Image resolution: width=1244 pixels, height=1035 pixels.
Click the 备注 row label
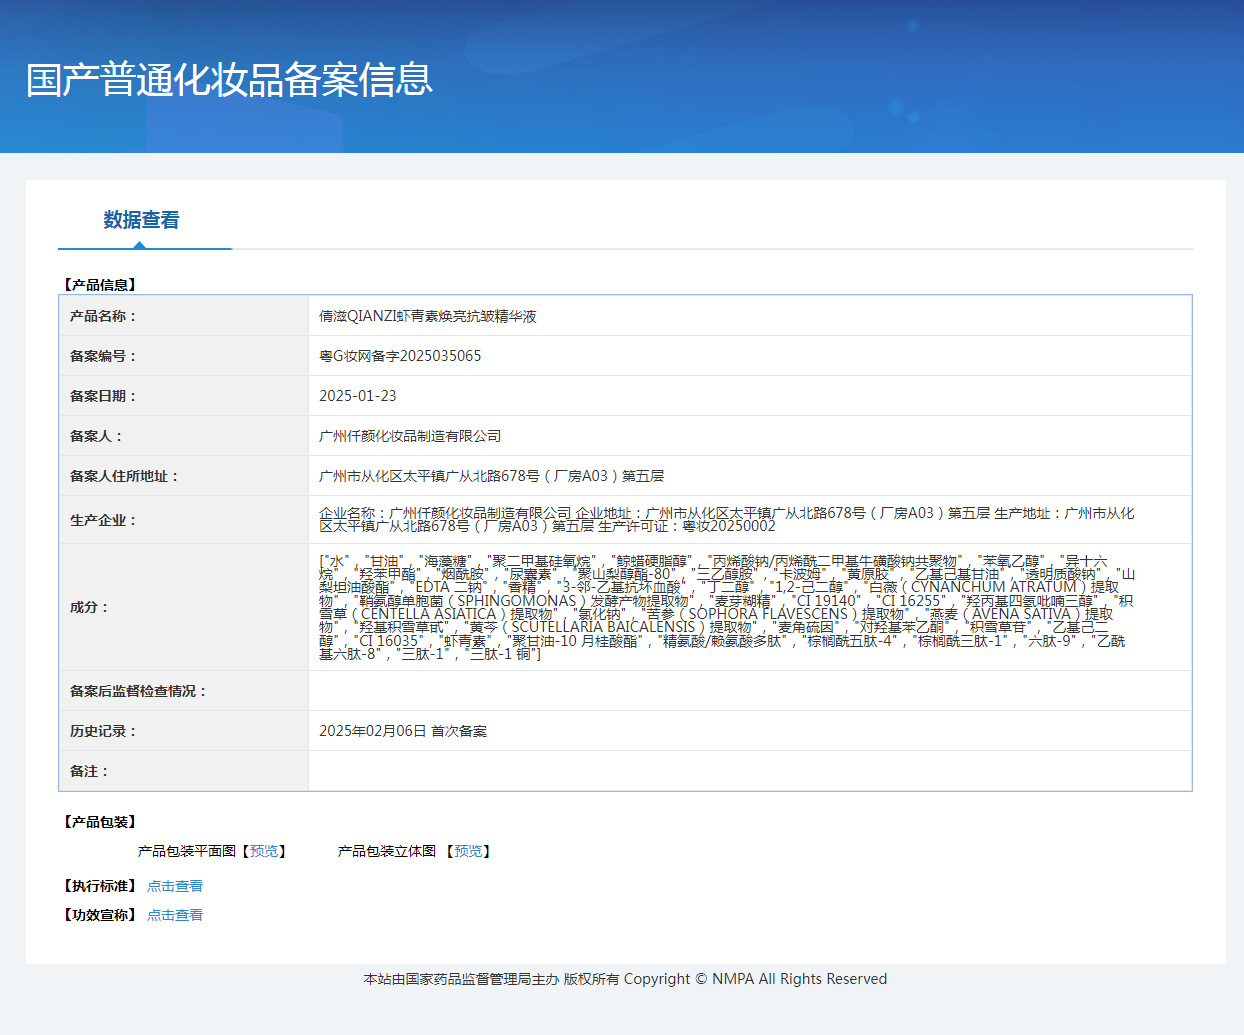coord(89,771)
